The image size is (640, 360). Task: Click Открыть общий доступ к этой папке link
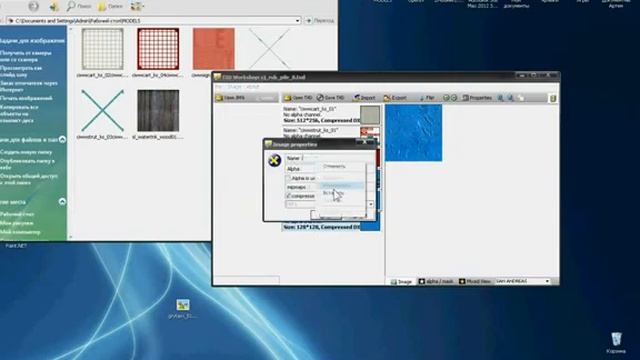(x=29, y=179)
